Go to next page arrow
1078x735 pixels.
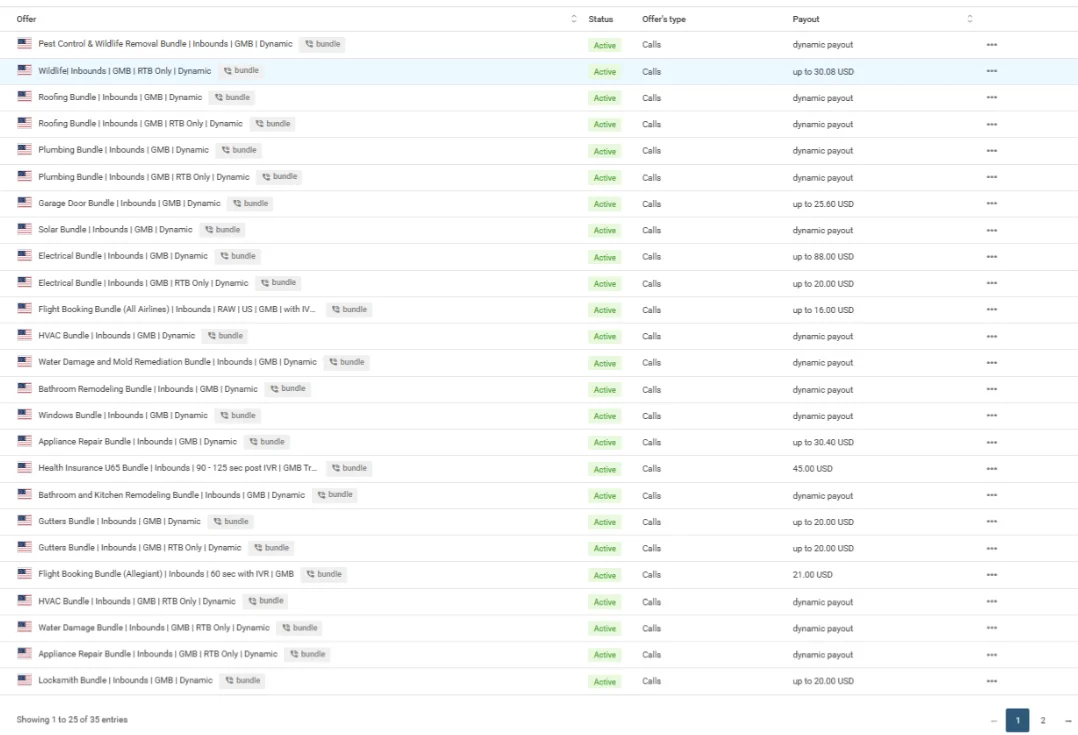(x=1068, y=721)
